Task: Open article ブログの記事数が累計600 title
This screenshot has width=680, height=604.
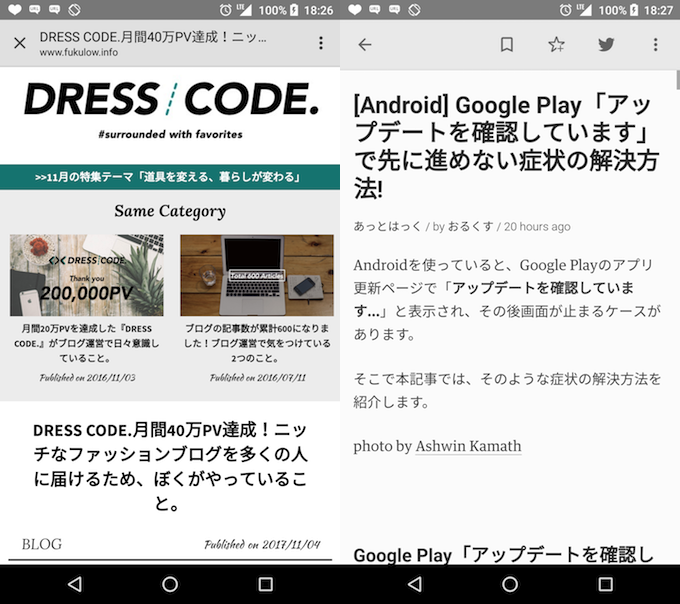Action: [257, 343]
